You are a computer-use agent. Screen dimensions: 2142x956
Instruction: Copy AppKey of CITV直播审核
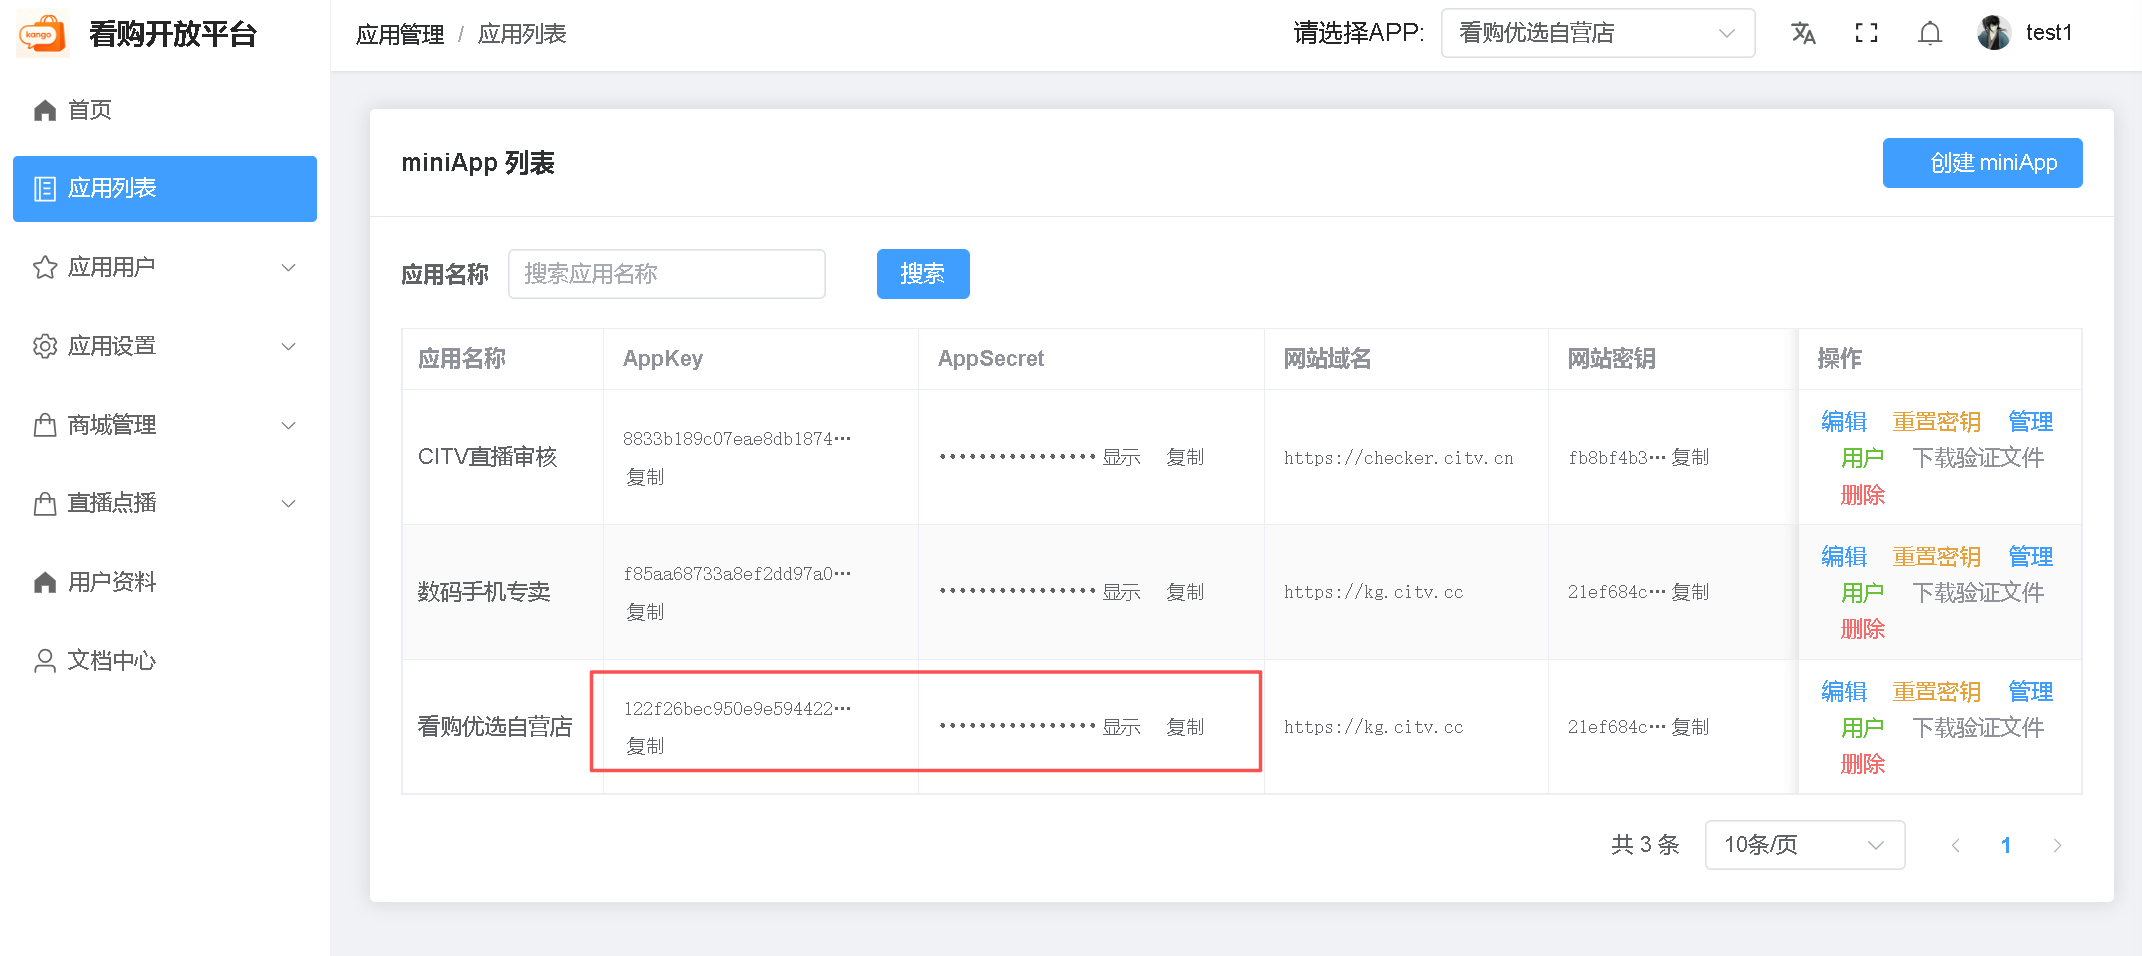click(x=645, y=477)
